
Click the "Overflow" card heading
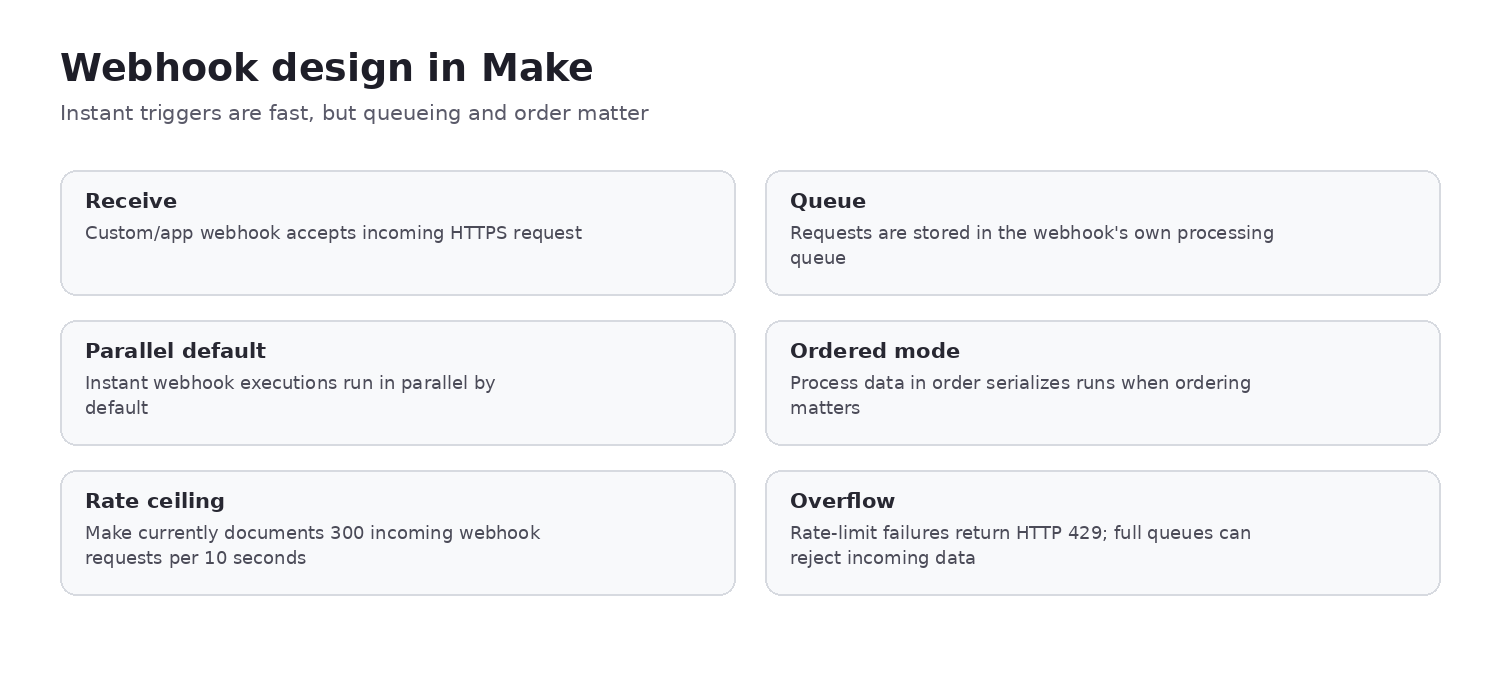pyautogui.click(x=842, y=501)
